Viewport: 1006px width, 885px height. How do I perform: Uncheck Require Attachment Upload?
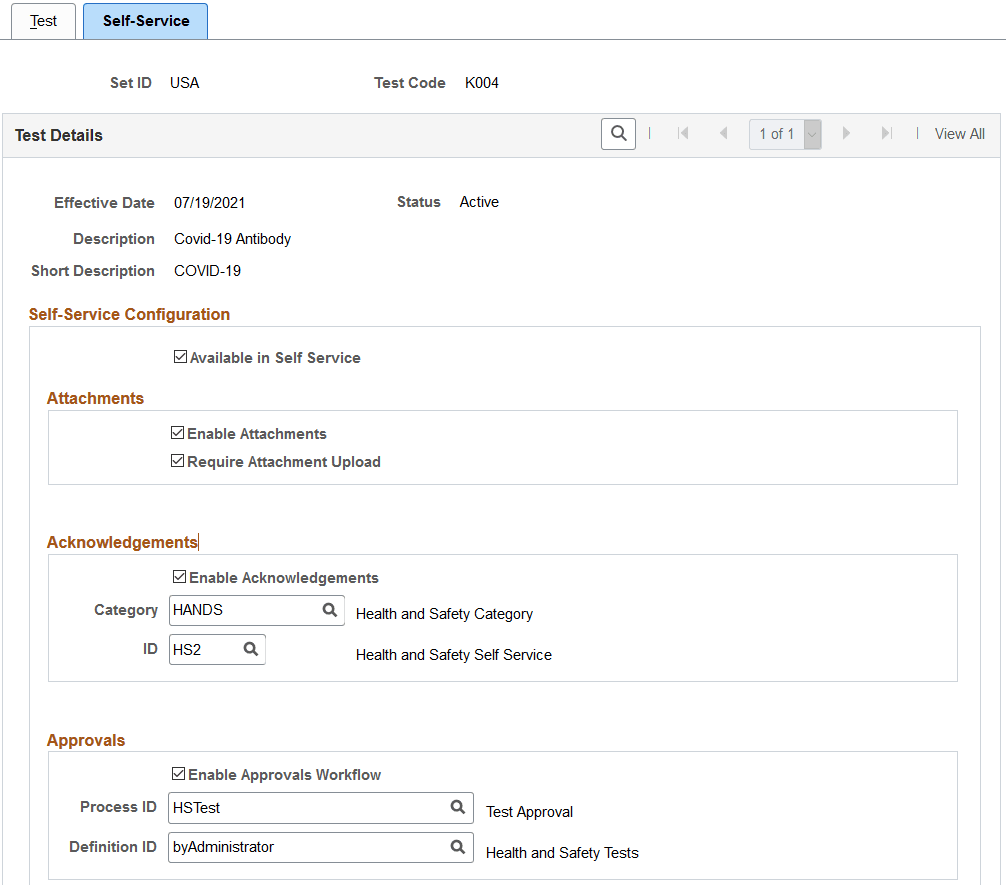[x=178, y=461]
